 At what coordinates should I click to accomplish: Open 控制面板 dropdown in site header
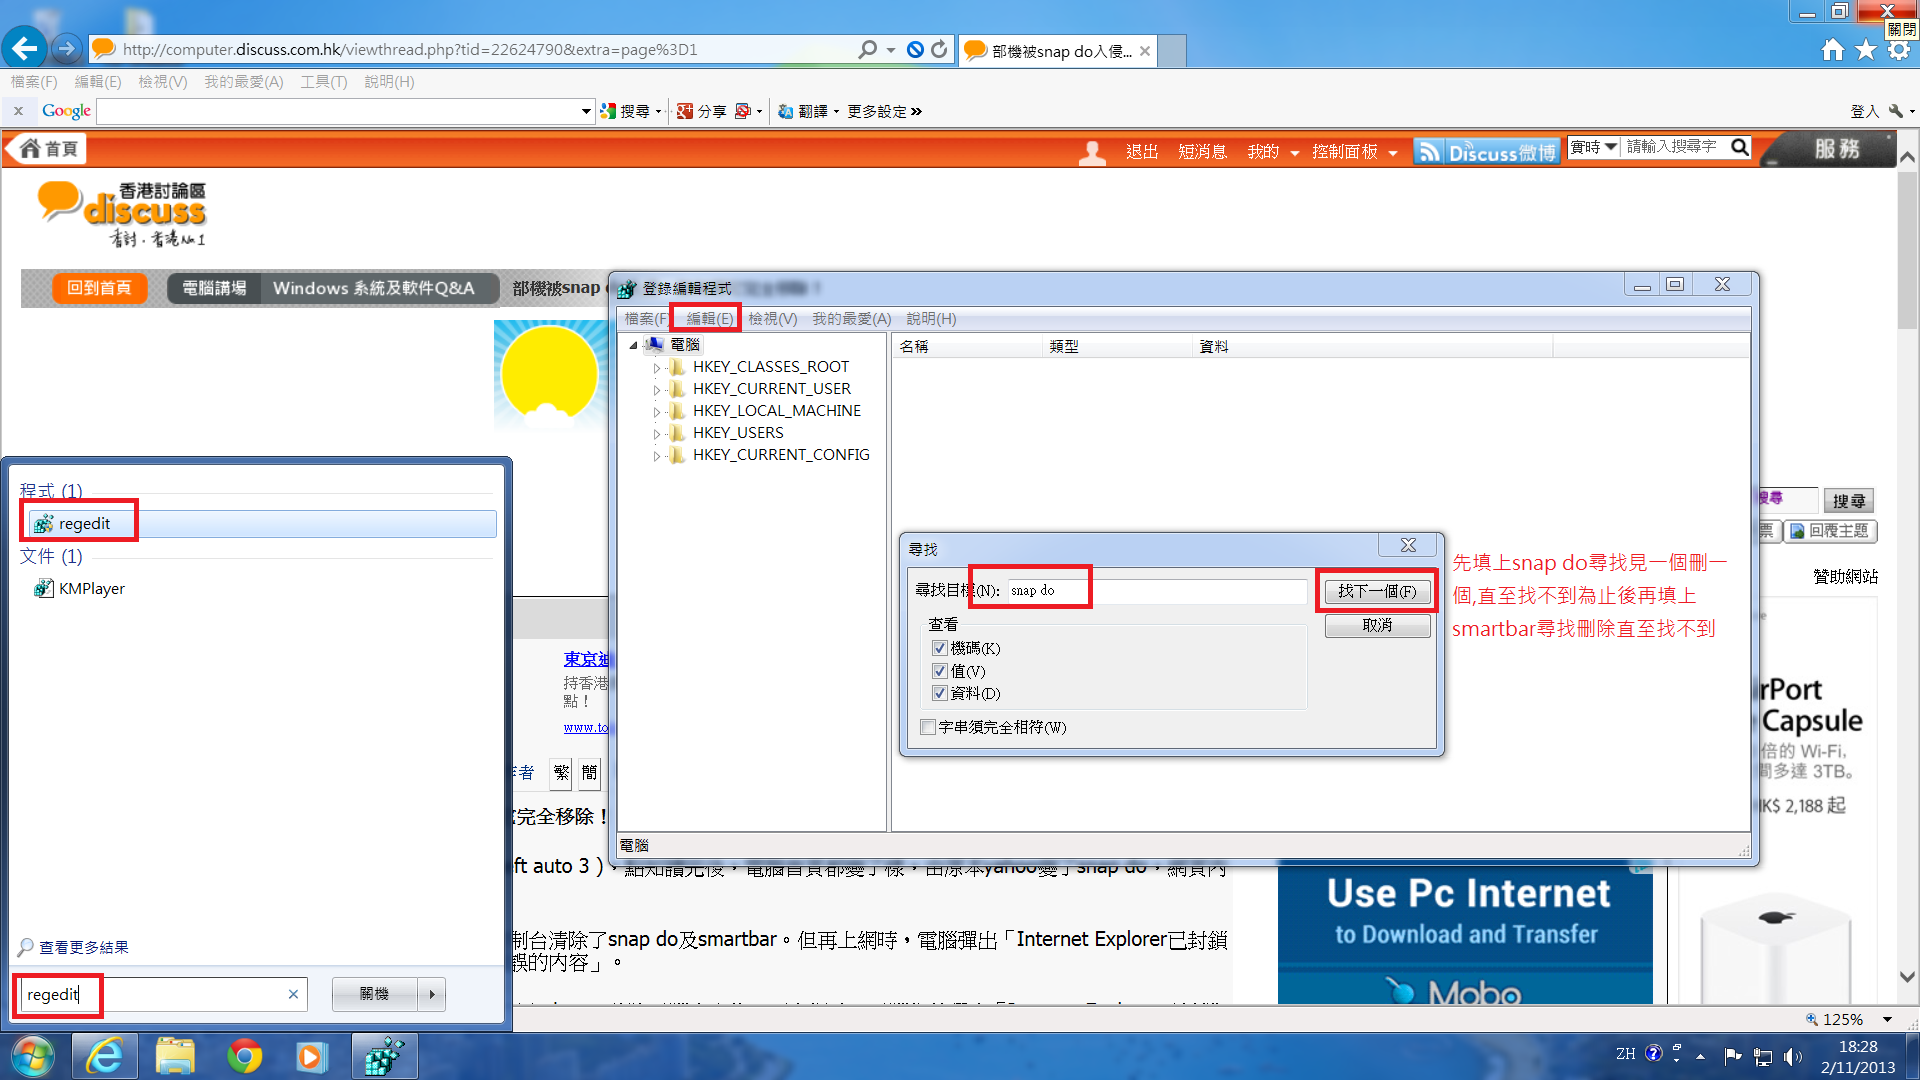[x=1354, y=152]
